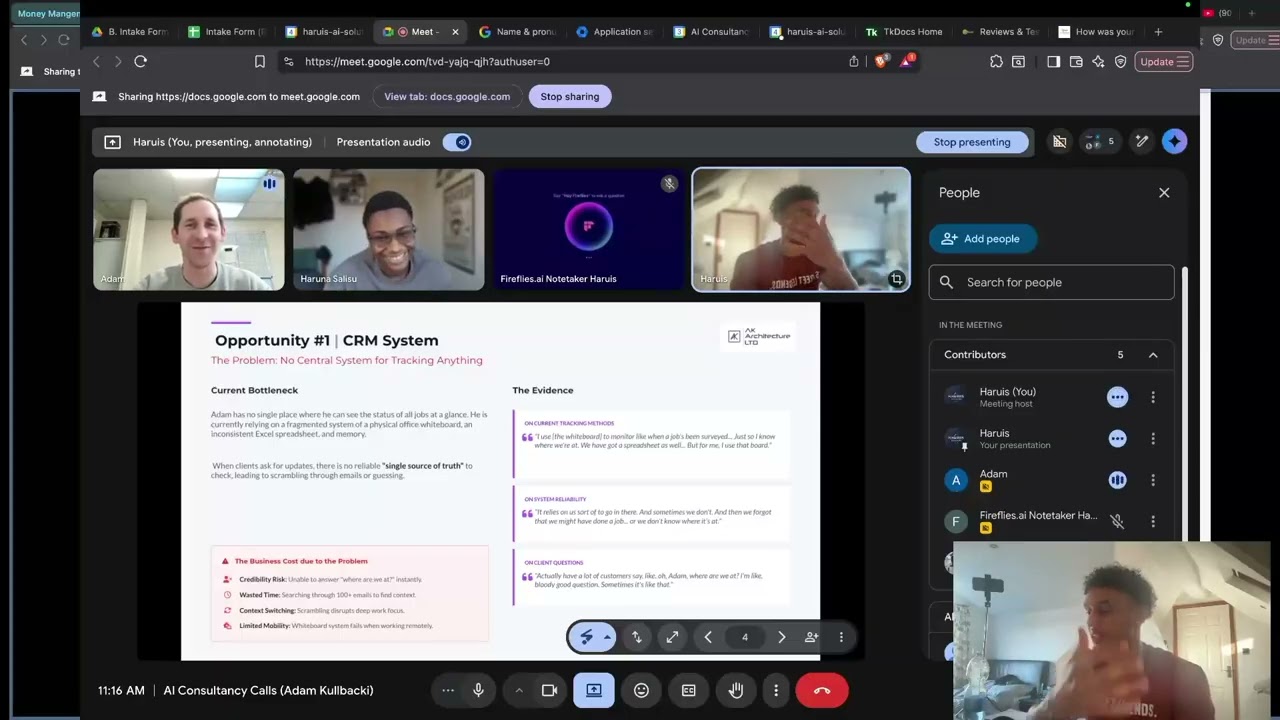Viewport: 1280px width, 720px height.
Task: Click the crossed-out building host controls icon
Action: [1059, 142]
